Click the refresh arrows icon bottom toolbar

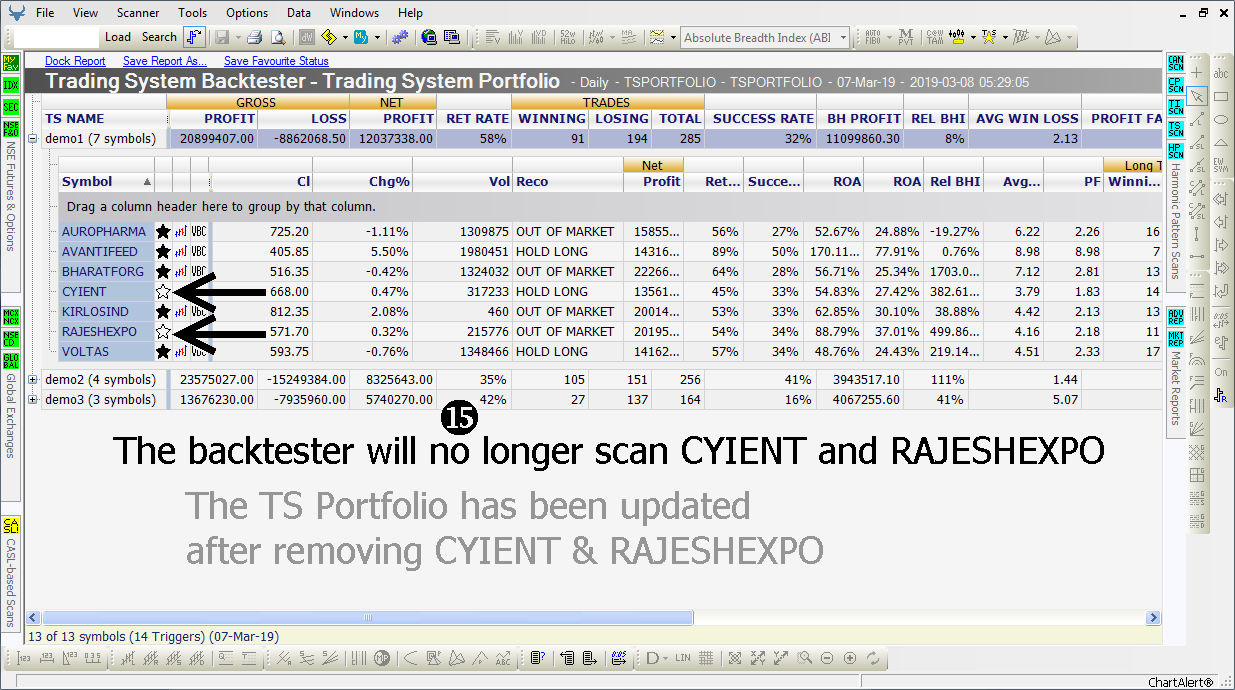click(873, 658)
